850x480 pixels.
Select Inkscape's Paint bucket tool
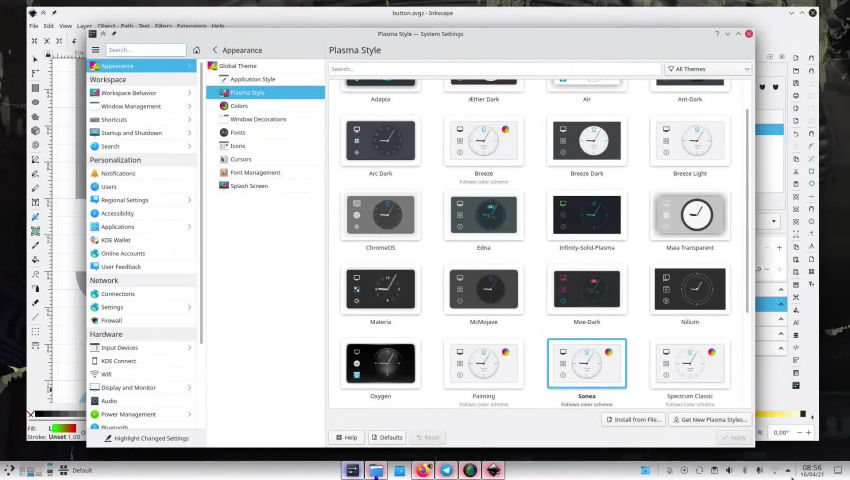point(35,260)
